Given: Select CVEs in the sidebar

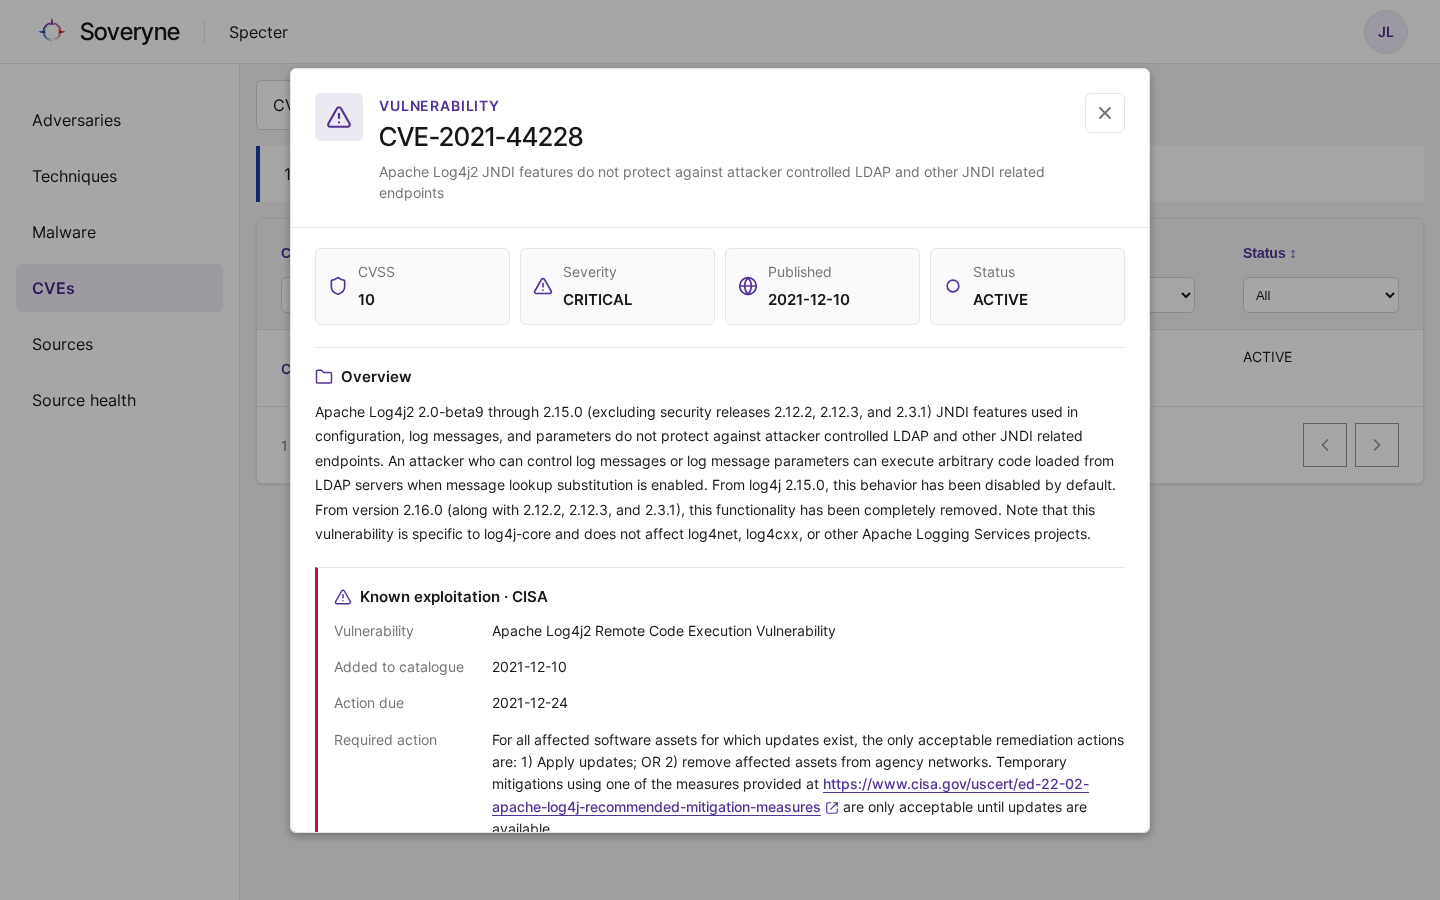Looking at the screenshot, I should (119, 288).
